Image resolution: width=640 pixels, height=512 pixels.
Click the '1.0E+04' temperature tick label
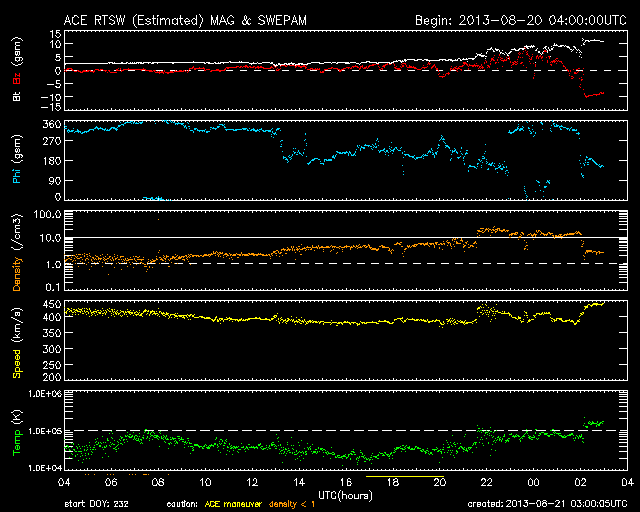[x=45, y=468]
